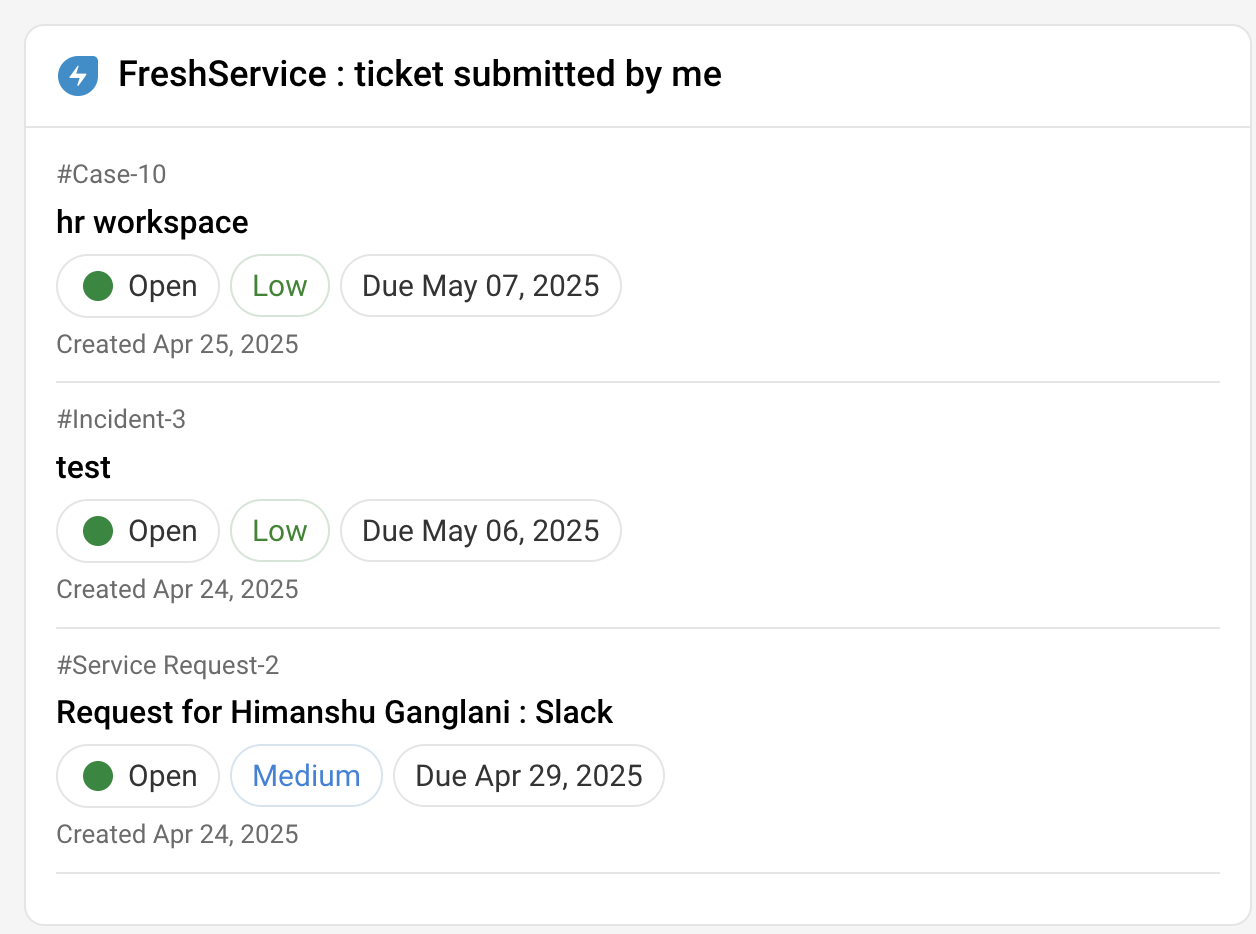This screenshot has height=934, width=1256.
Task: Open the 'test' incident ticket
Action: tap(84, 467)
